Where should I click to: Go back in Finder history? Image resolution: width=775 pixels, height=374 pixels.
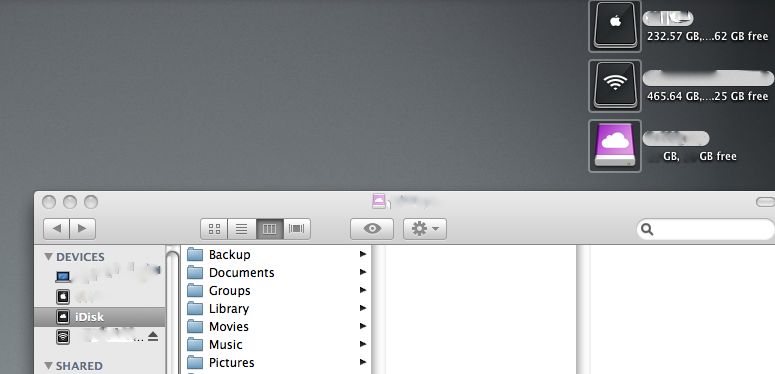[x=56, y=229]
